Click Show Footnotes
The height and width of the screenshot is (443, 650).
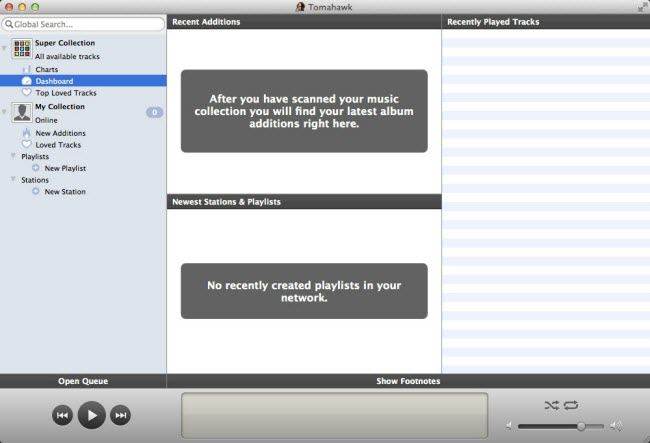408,381
